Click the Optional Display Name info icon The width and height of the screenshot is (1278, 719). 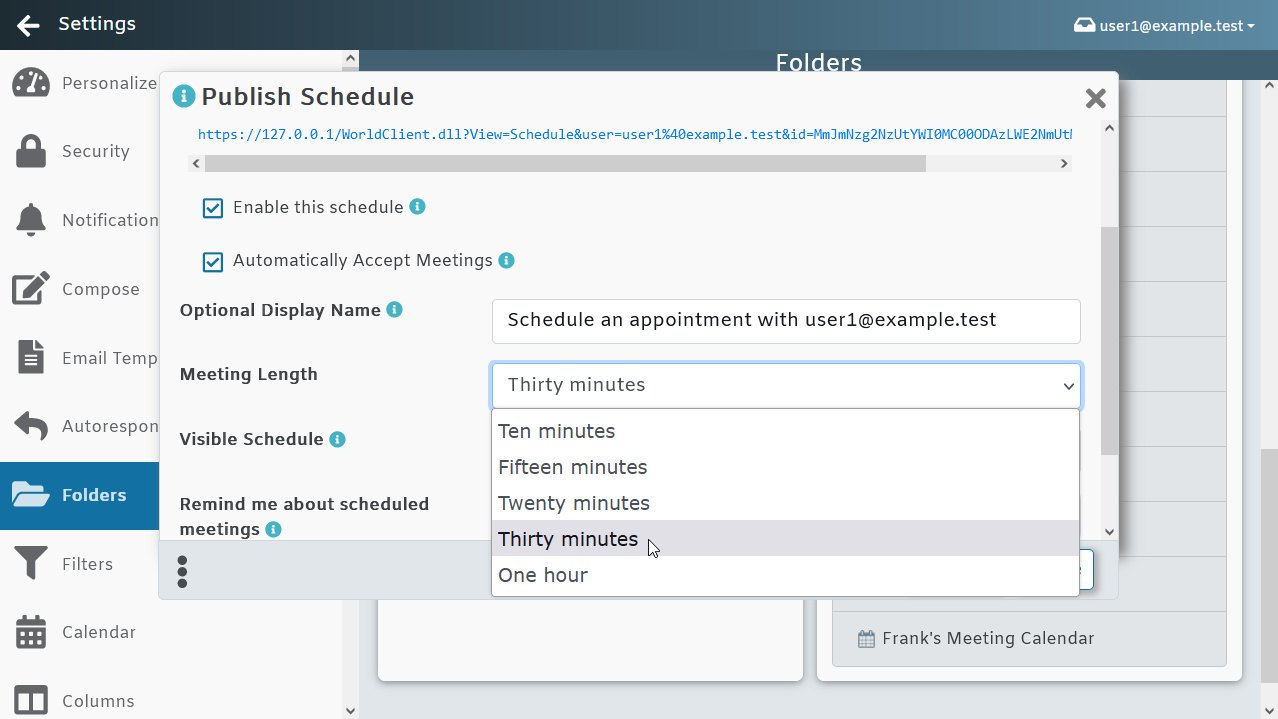394,309
